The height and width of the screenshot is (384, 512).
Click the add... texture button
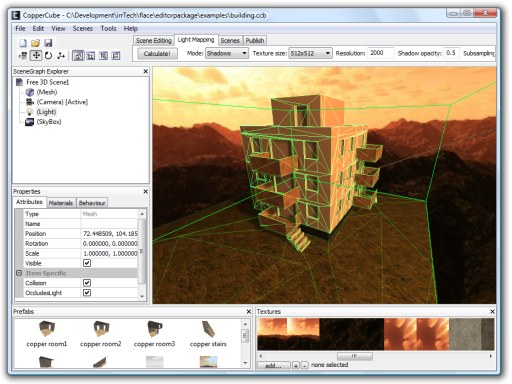click(273, 366)
